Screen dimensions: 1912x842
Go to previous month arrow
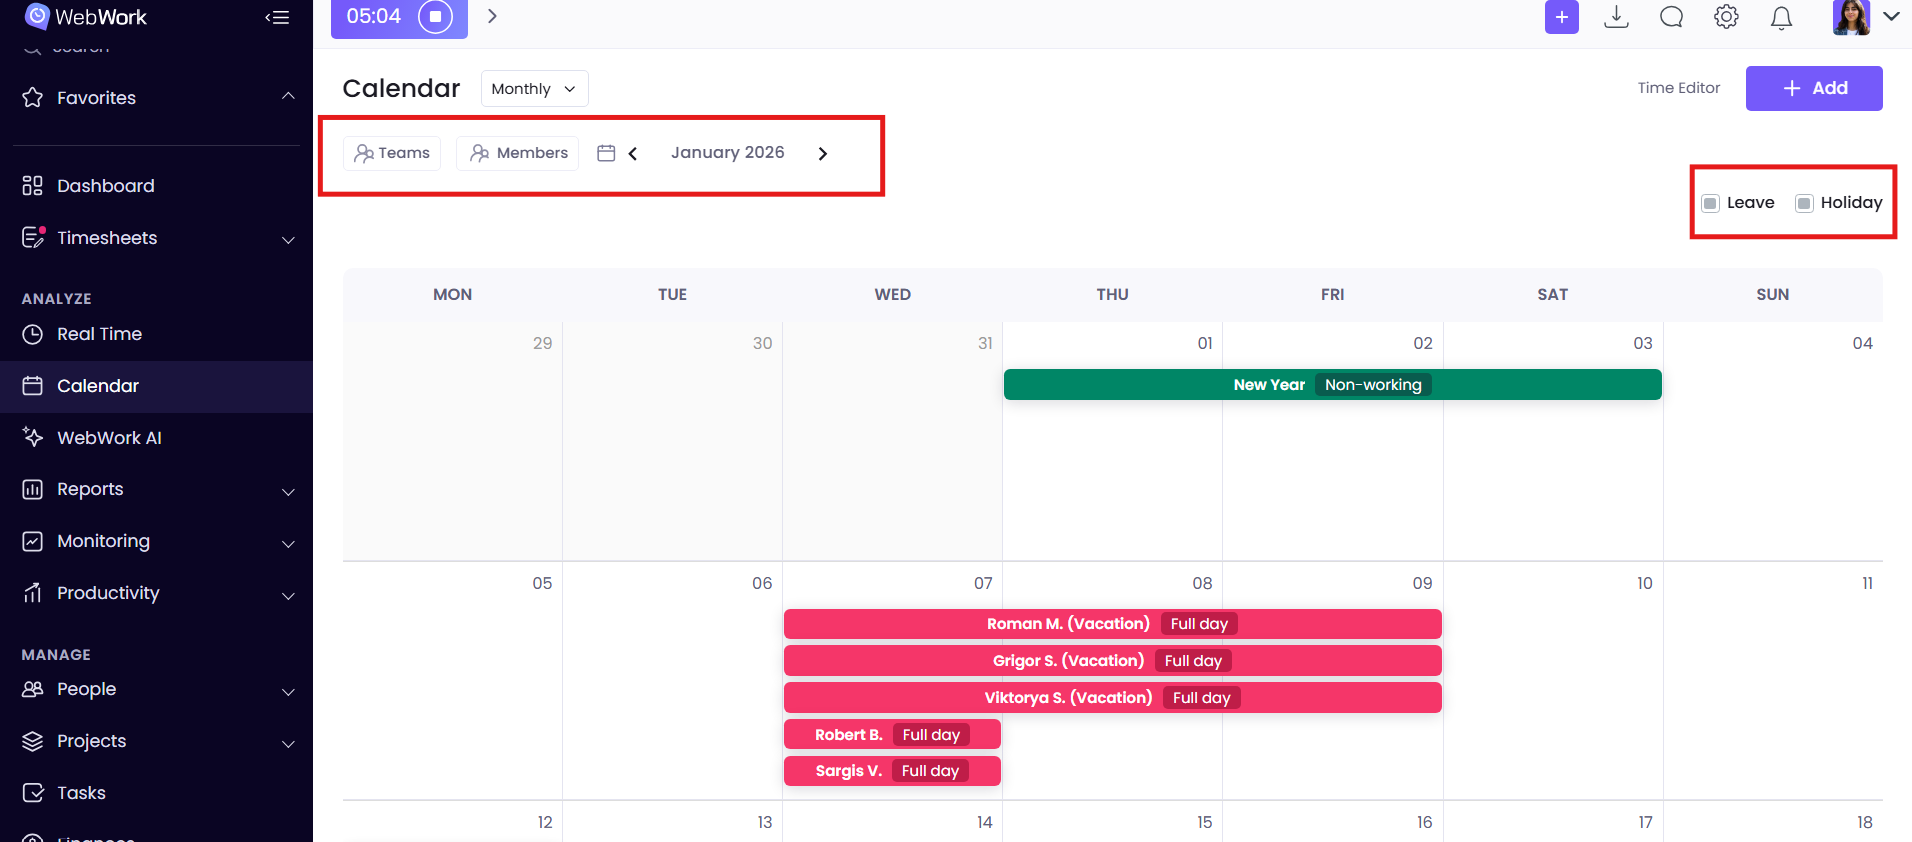(x=633, y=153)
